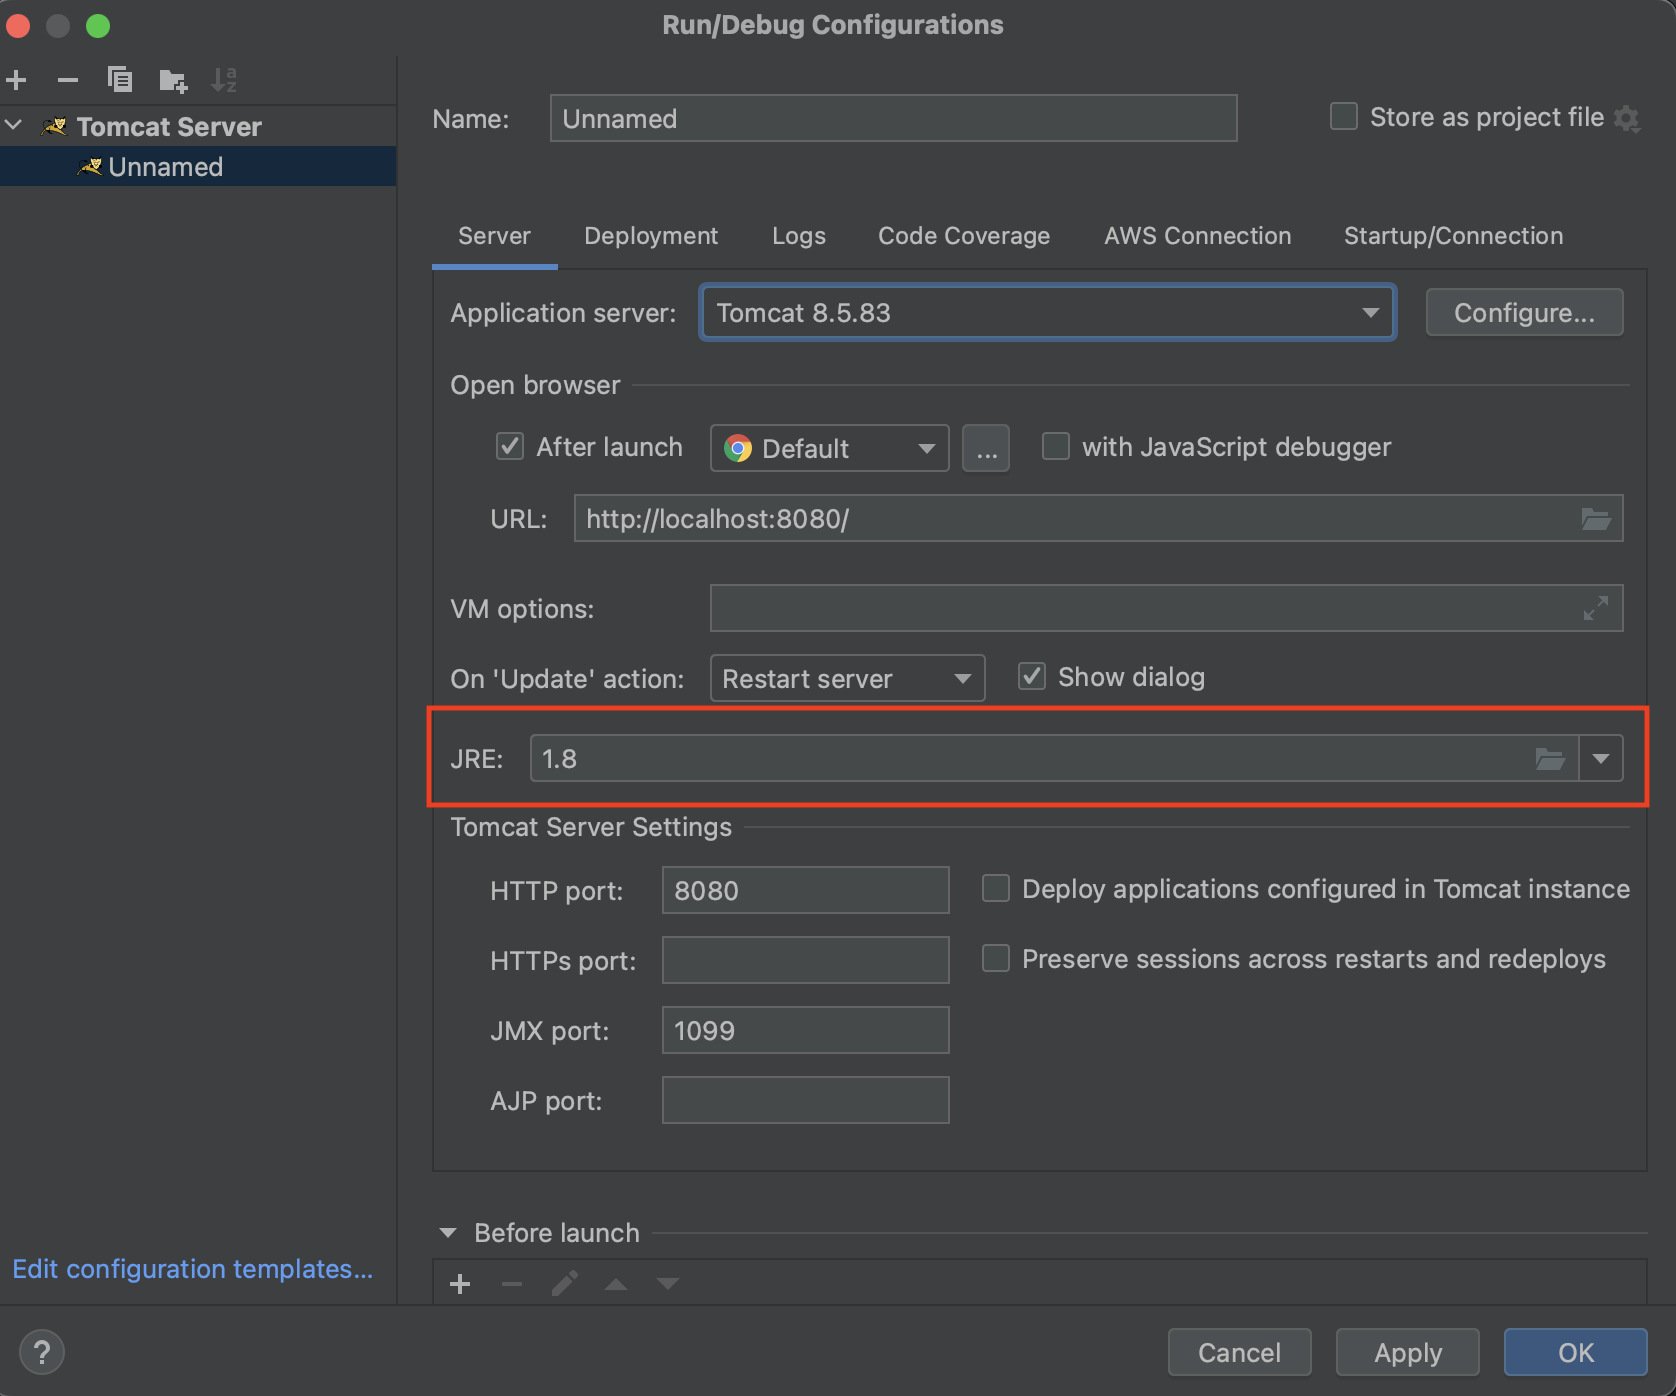Click the HTTP port field
This screenshot has height=1396, width=1676.
pyautogui.click(x=806, y=890)
